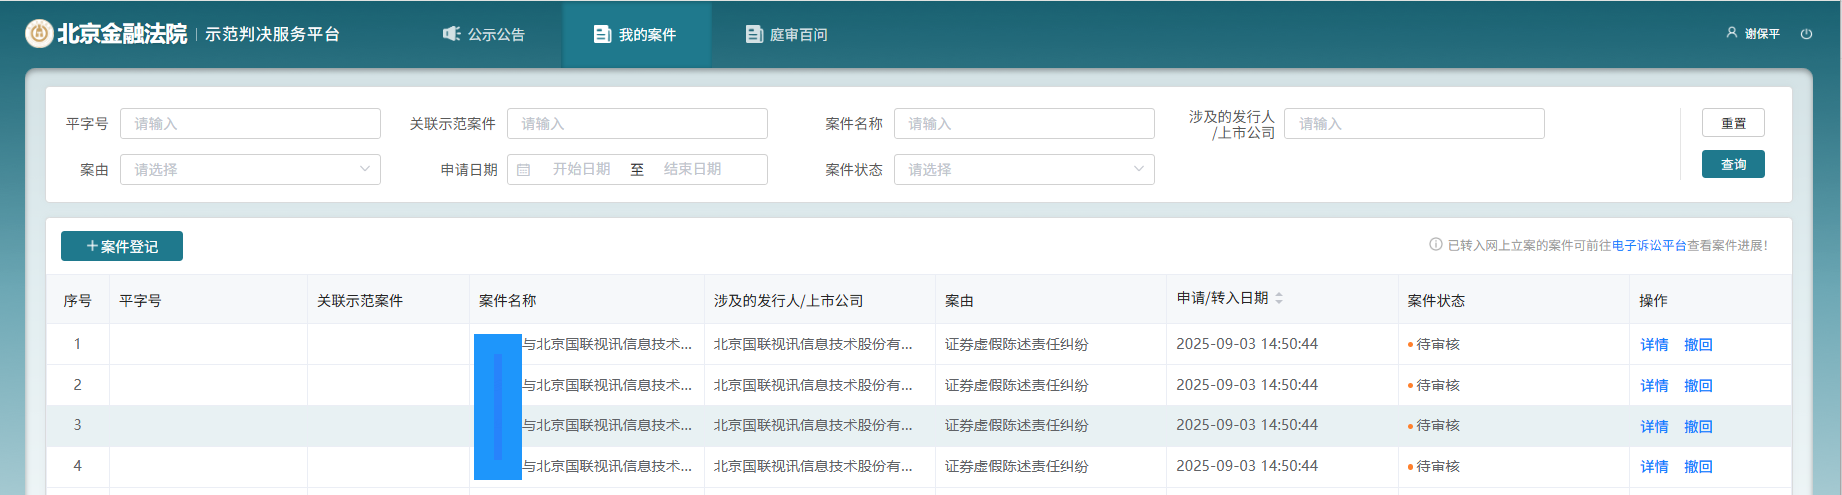1842x495 pixels.
Task: Click 撤回 for row 1
Action: pos(1698,344)
